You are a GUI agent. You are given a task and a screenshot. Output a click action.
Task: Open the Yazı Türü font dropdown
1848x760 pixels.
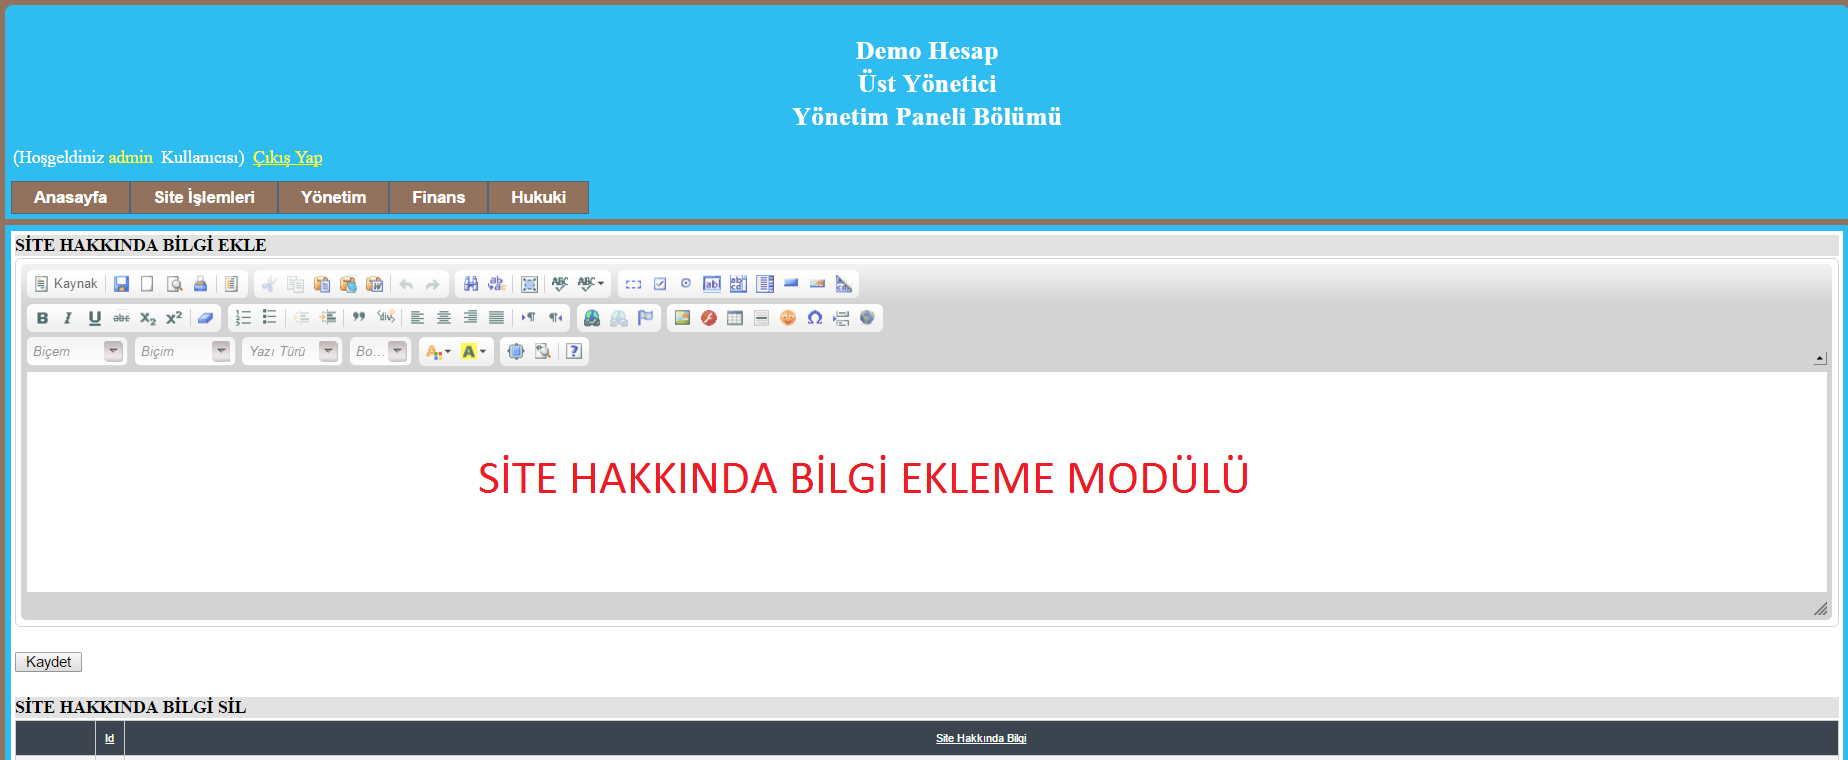point(328,351)
